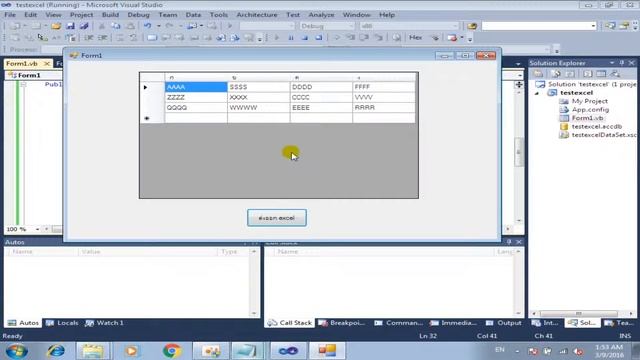640x360 pixels.
Task: Click Solution Explorer Refresh icon
Action: [x=570, y=74]
